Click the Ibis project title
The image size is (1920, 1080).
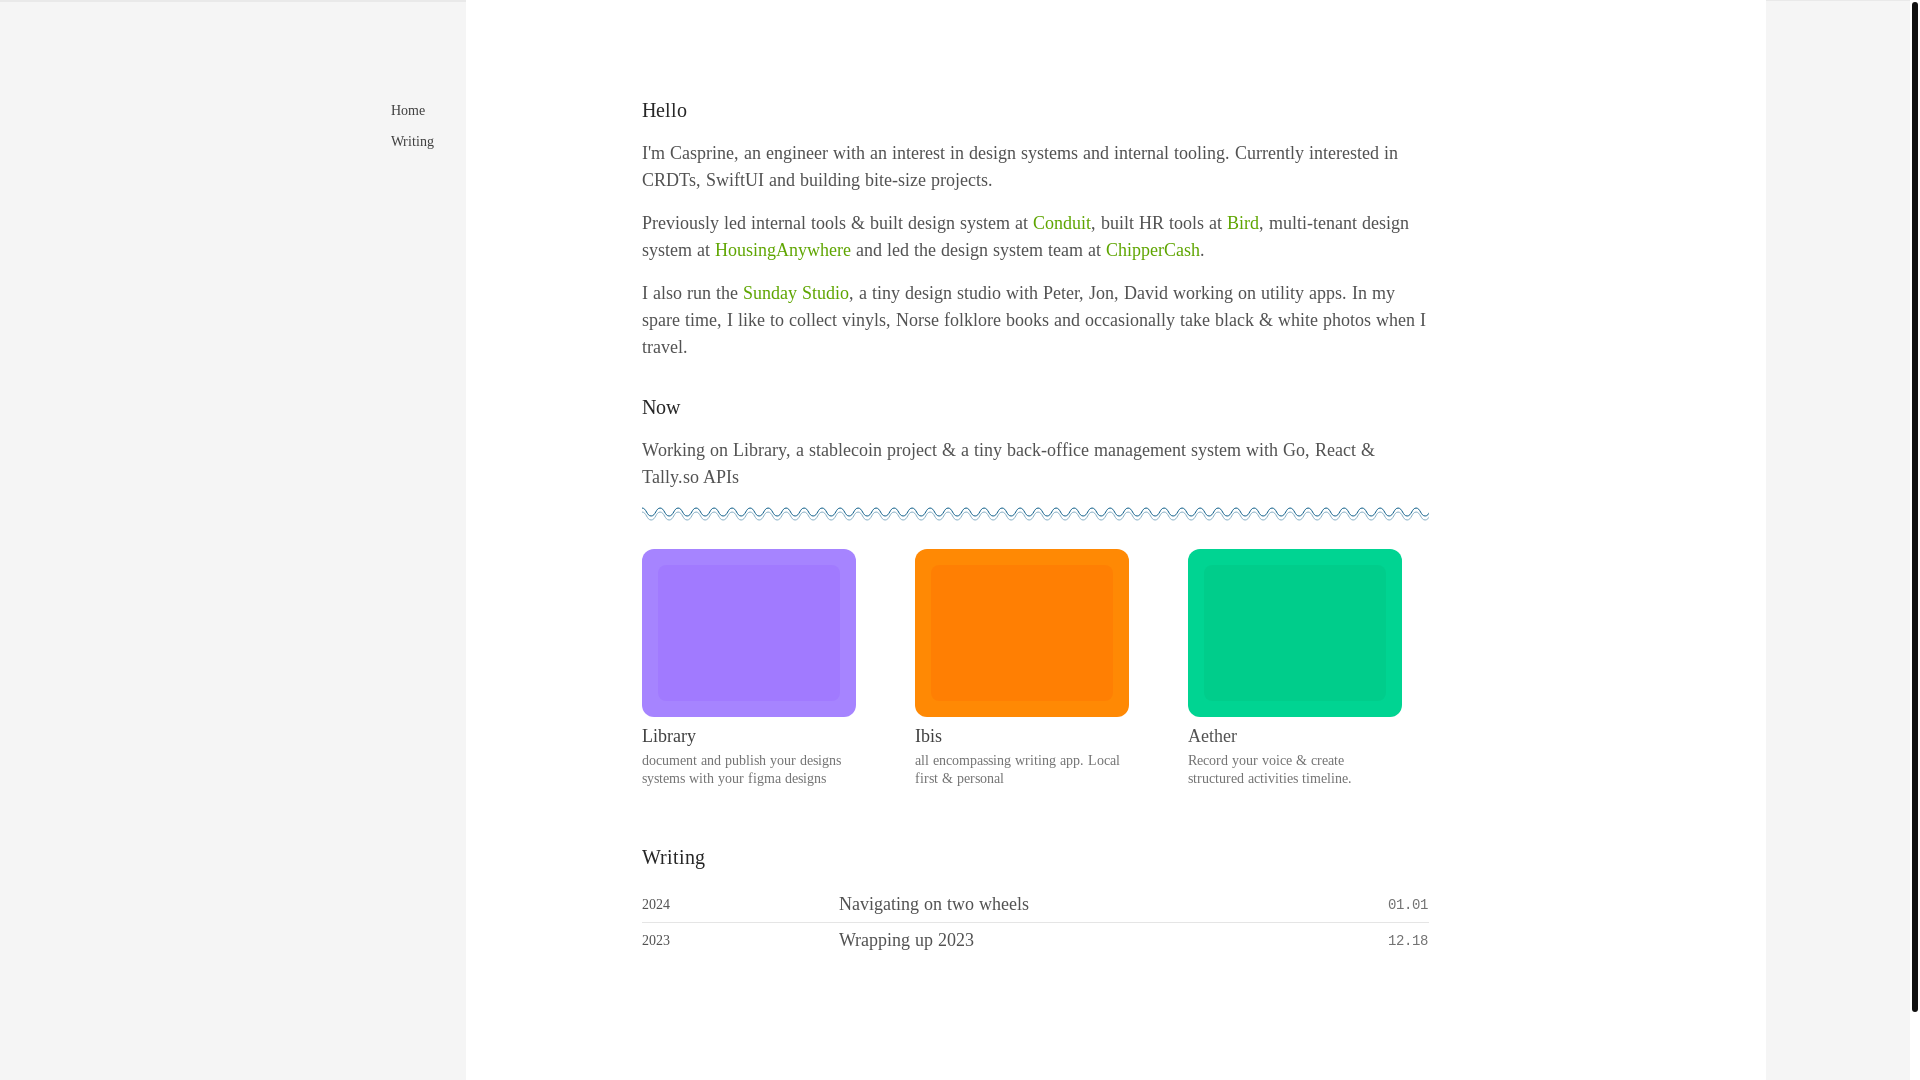928,736
